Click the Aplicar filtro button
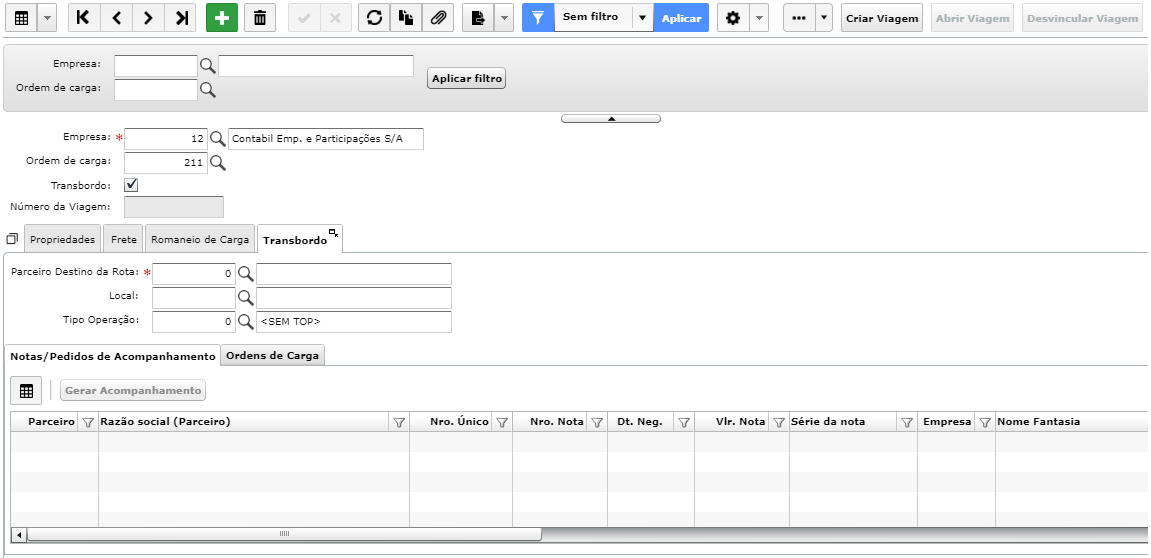Screen dimensions: 1151x558 pyautogui.click(x=467, y=79)
